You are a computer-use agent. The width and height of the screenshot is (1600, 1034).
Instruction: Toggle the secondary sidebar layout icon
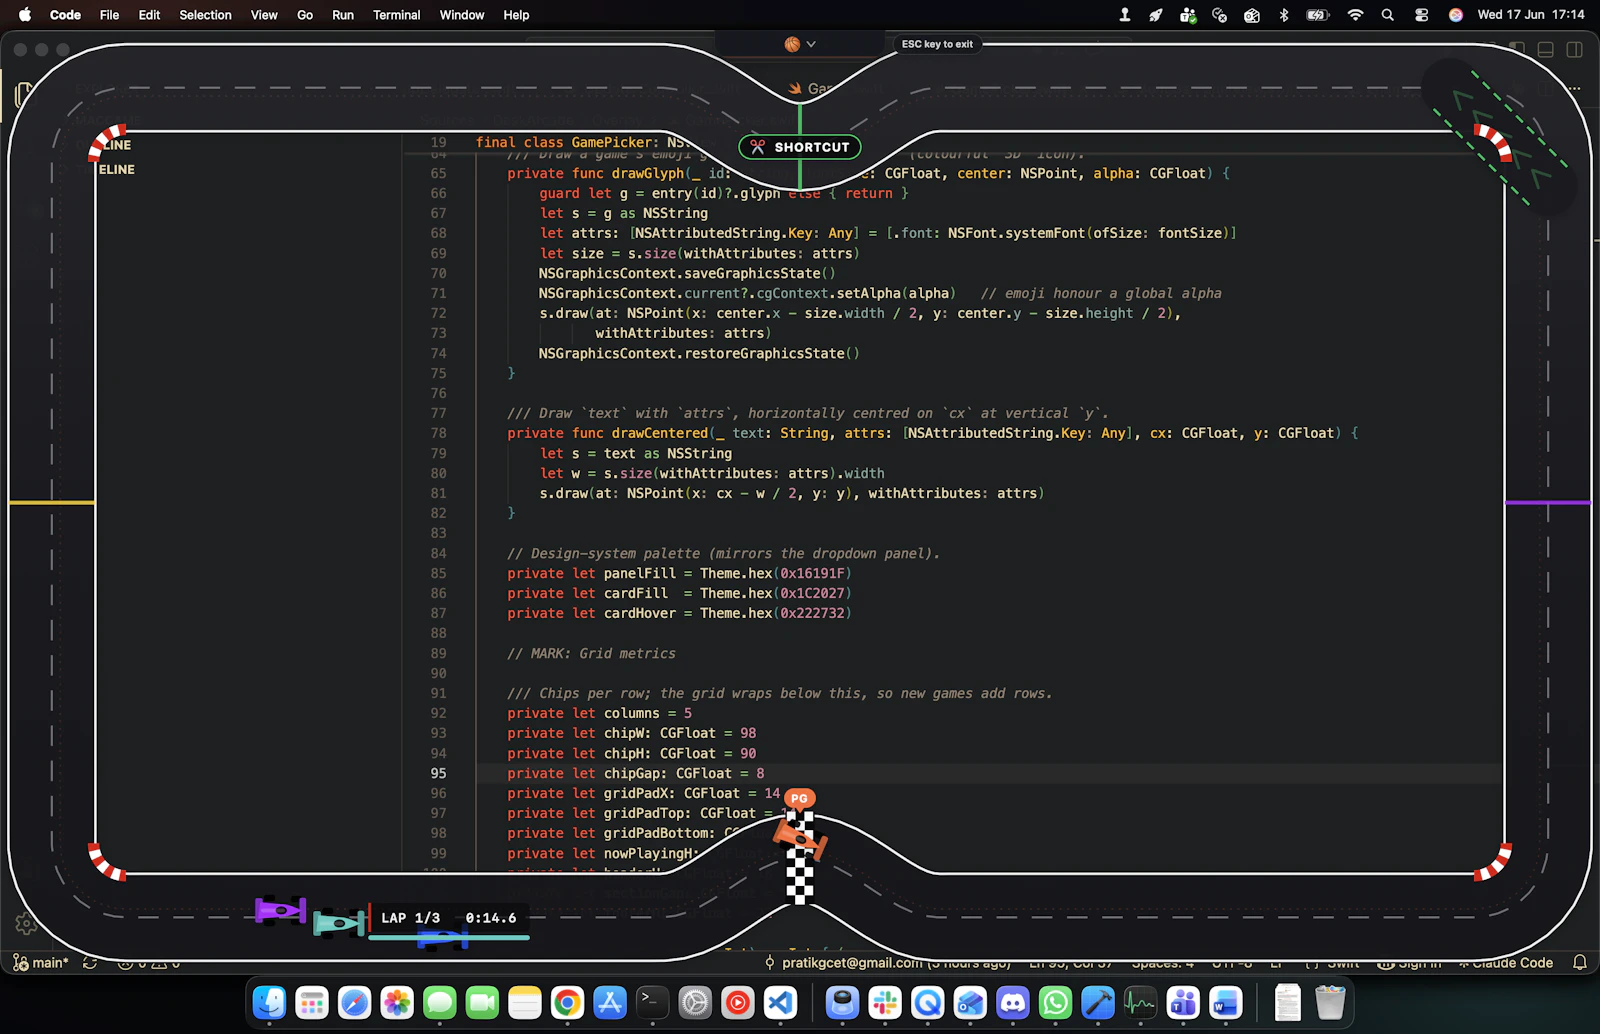[x=1574, y=49]
